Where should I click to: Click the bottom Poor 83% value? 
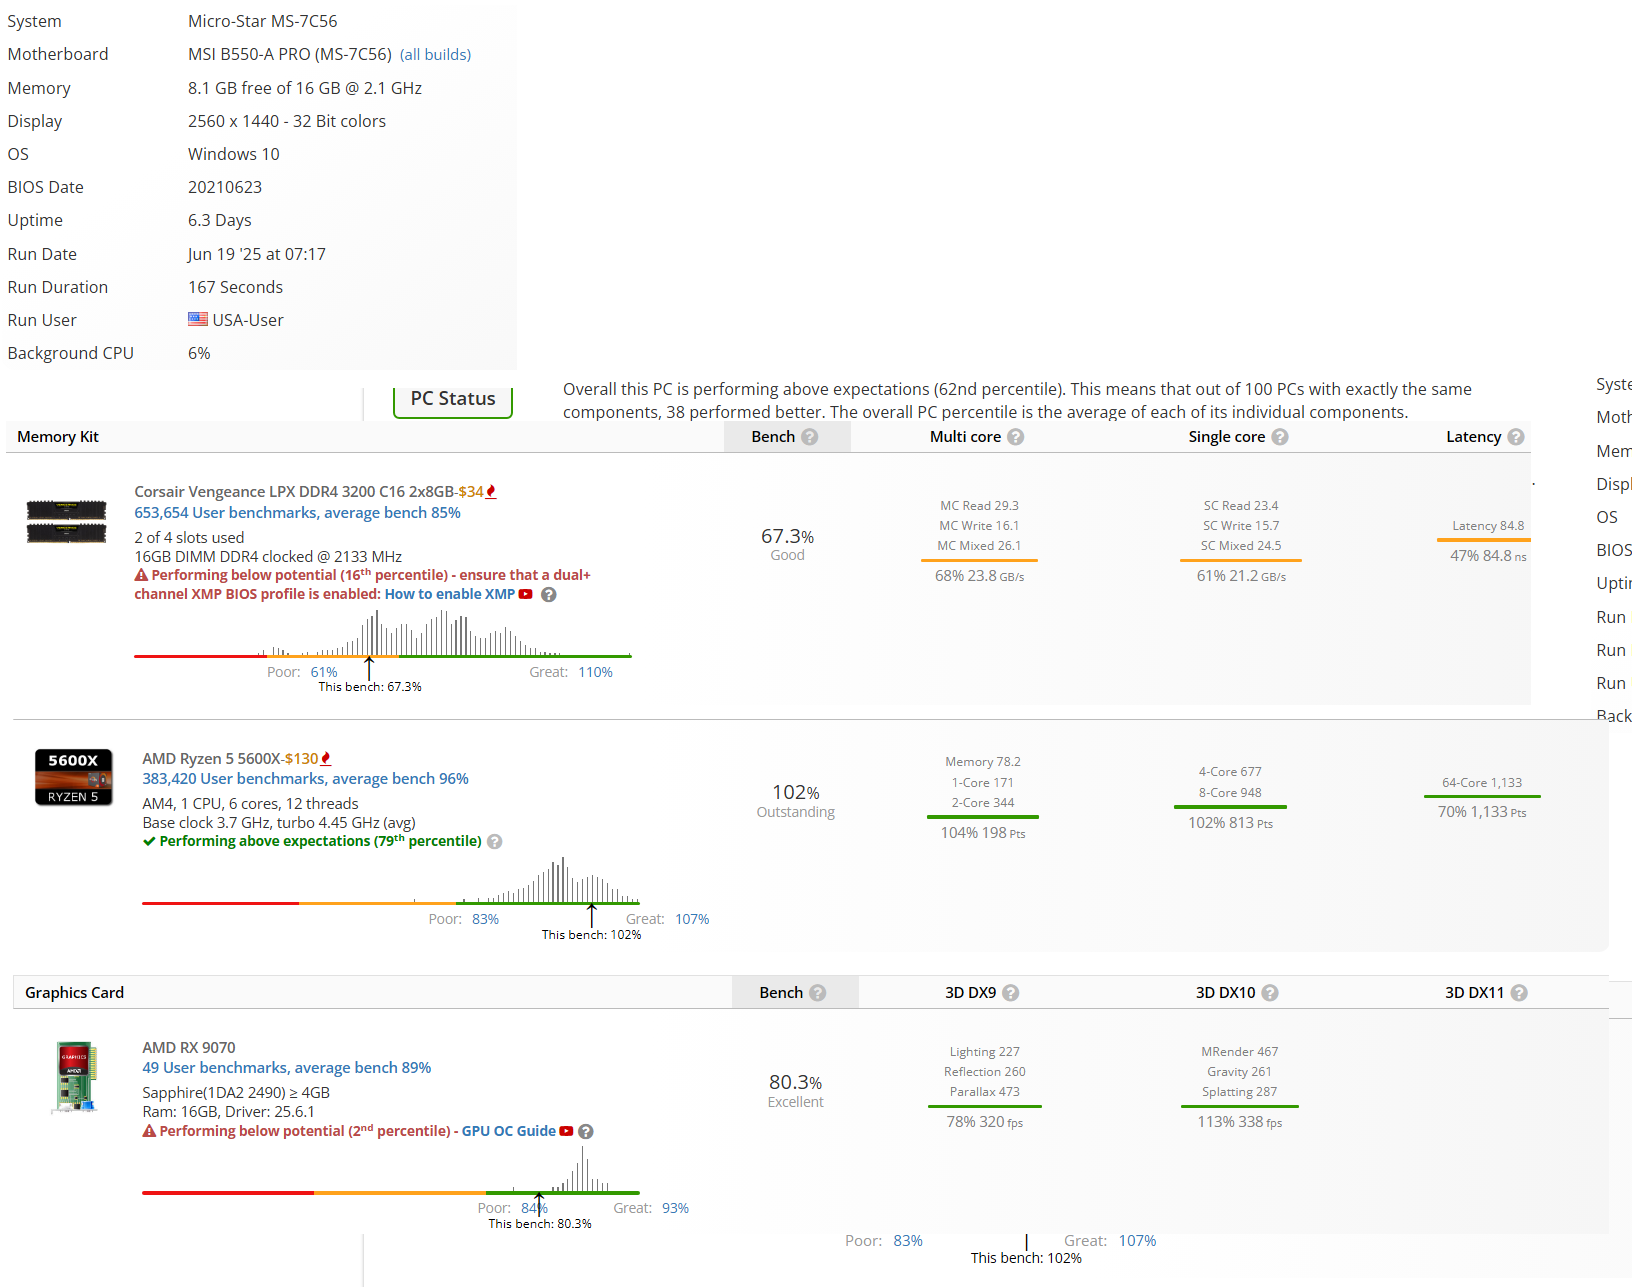908,1241
